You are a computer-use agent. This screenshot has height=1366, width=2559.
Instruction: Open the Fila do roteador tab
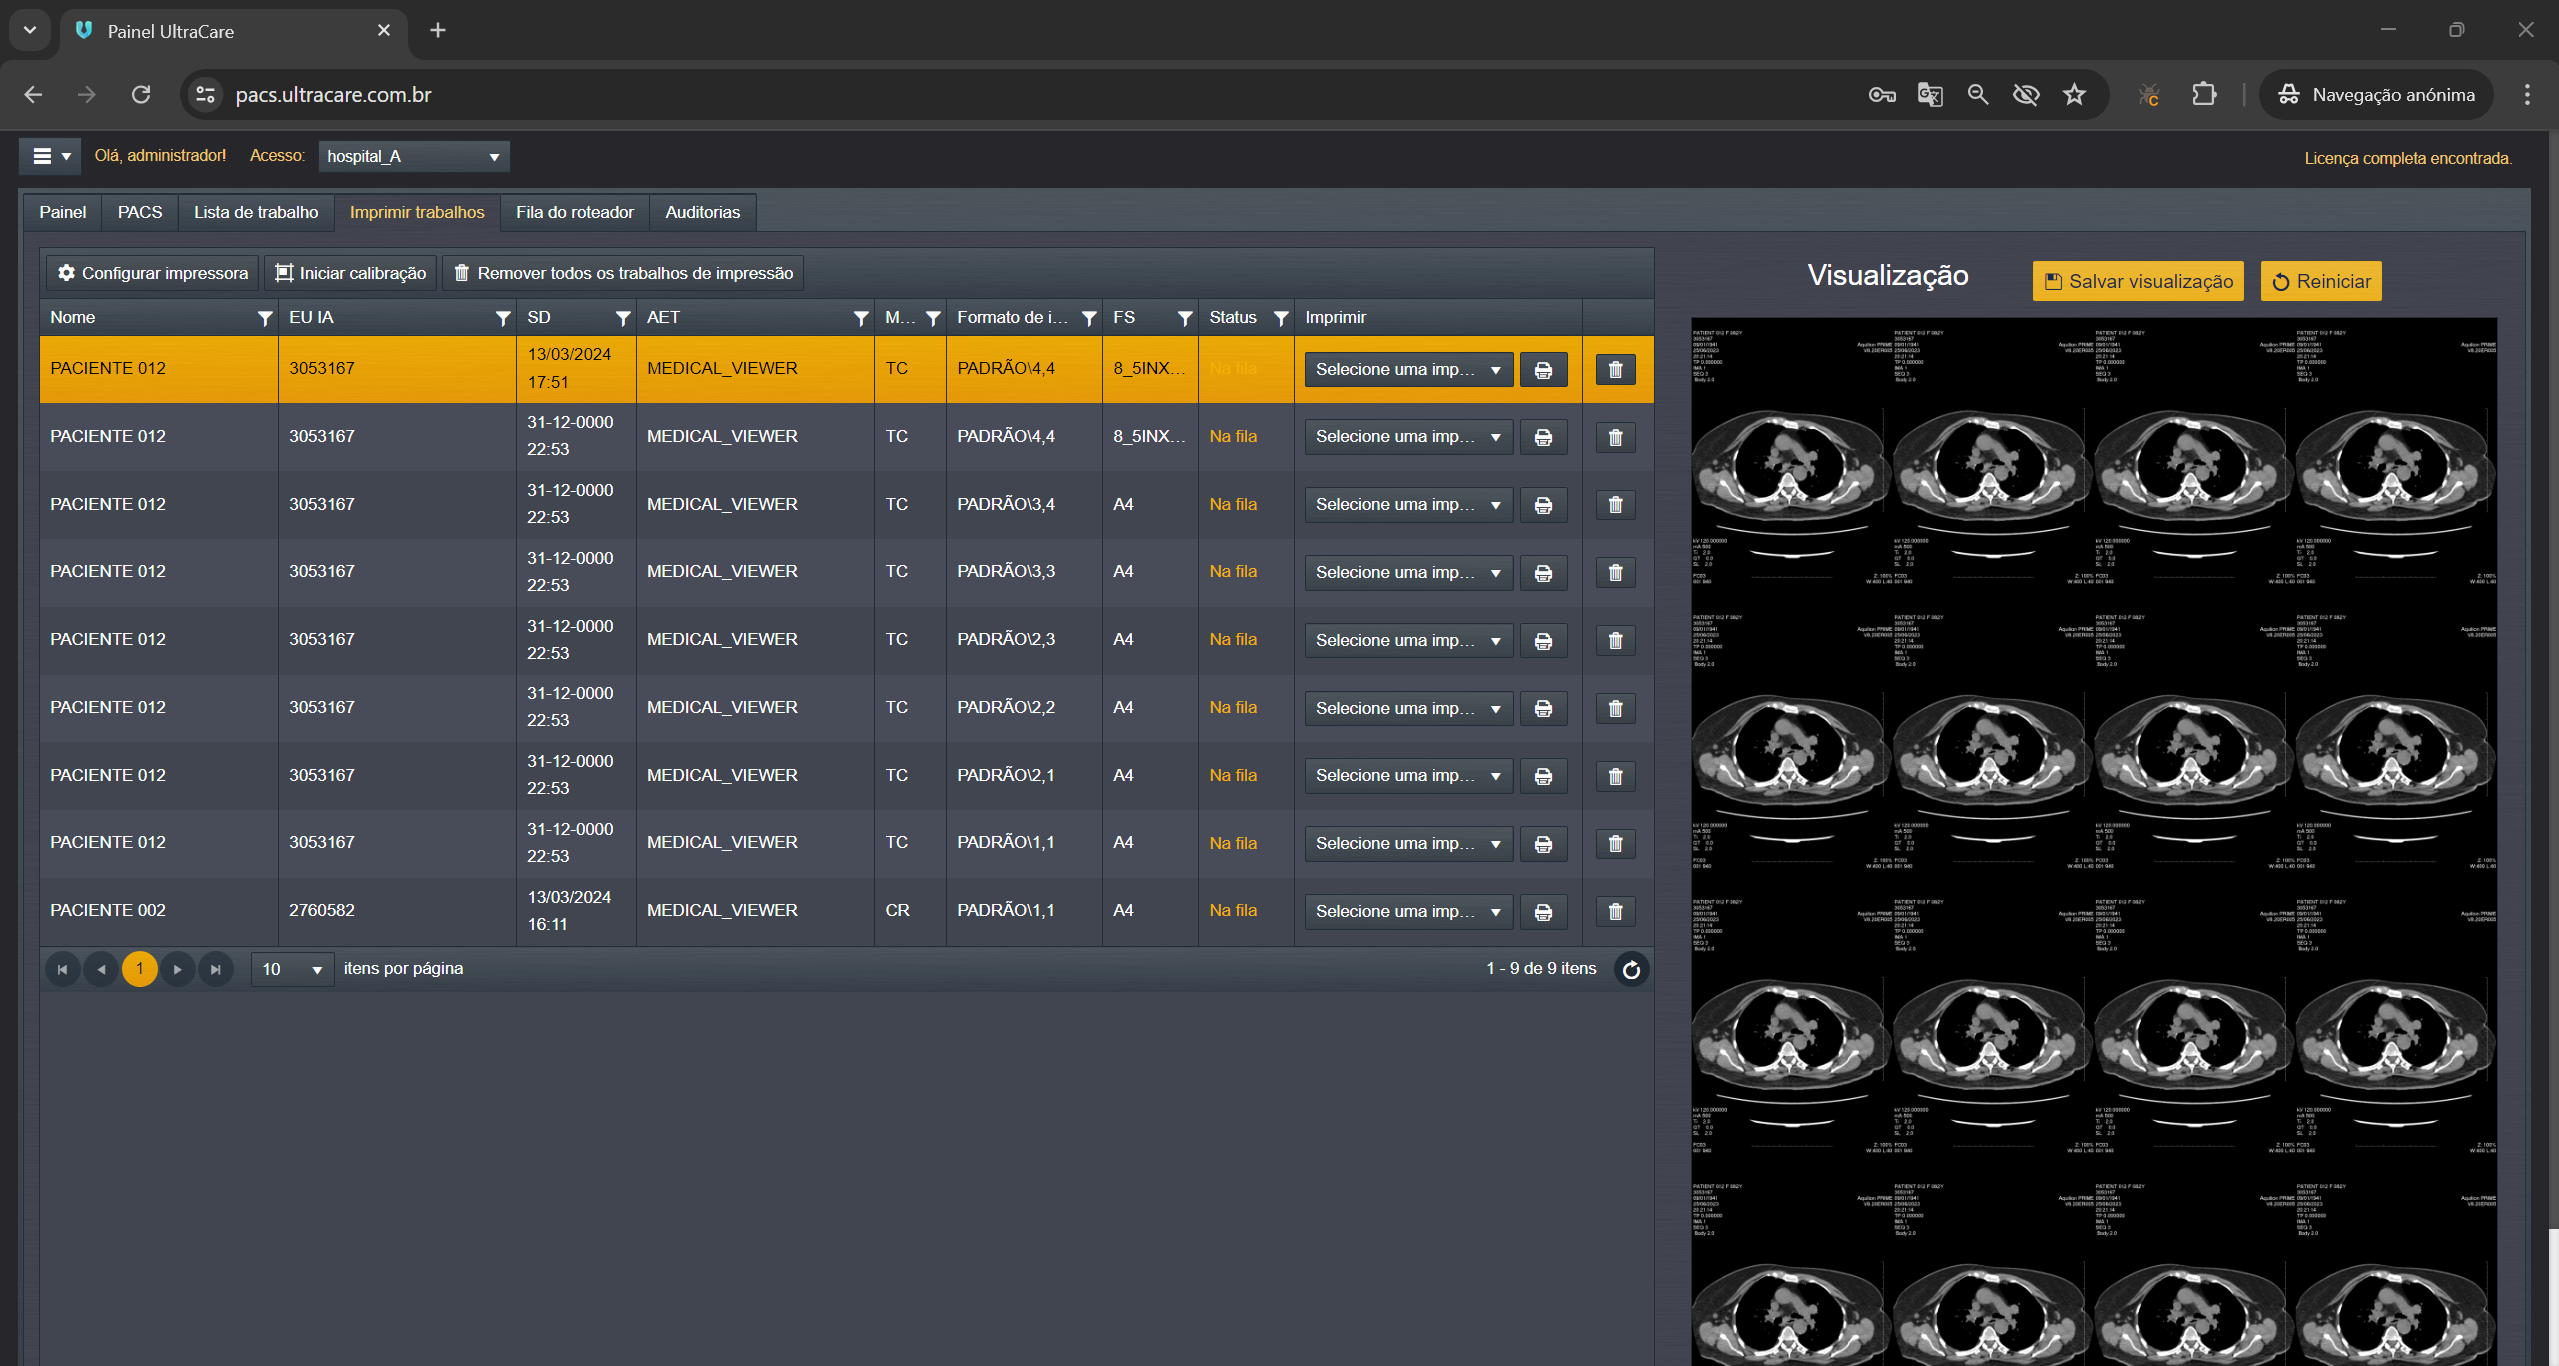(574, 212)
